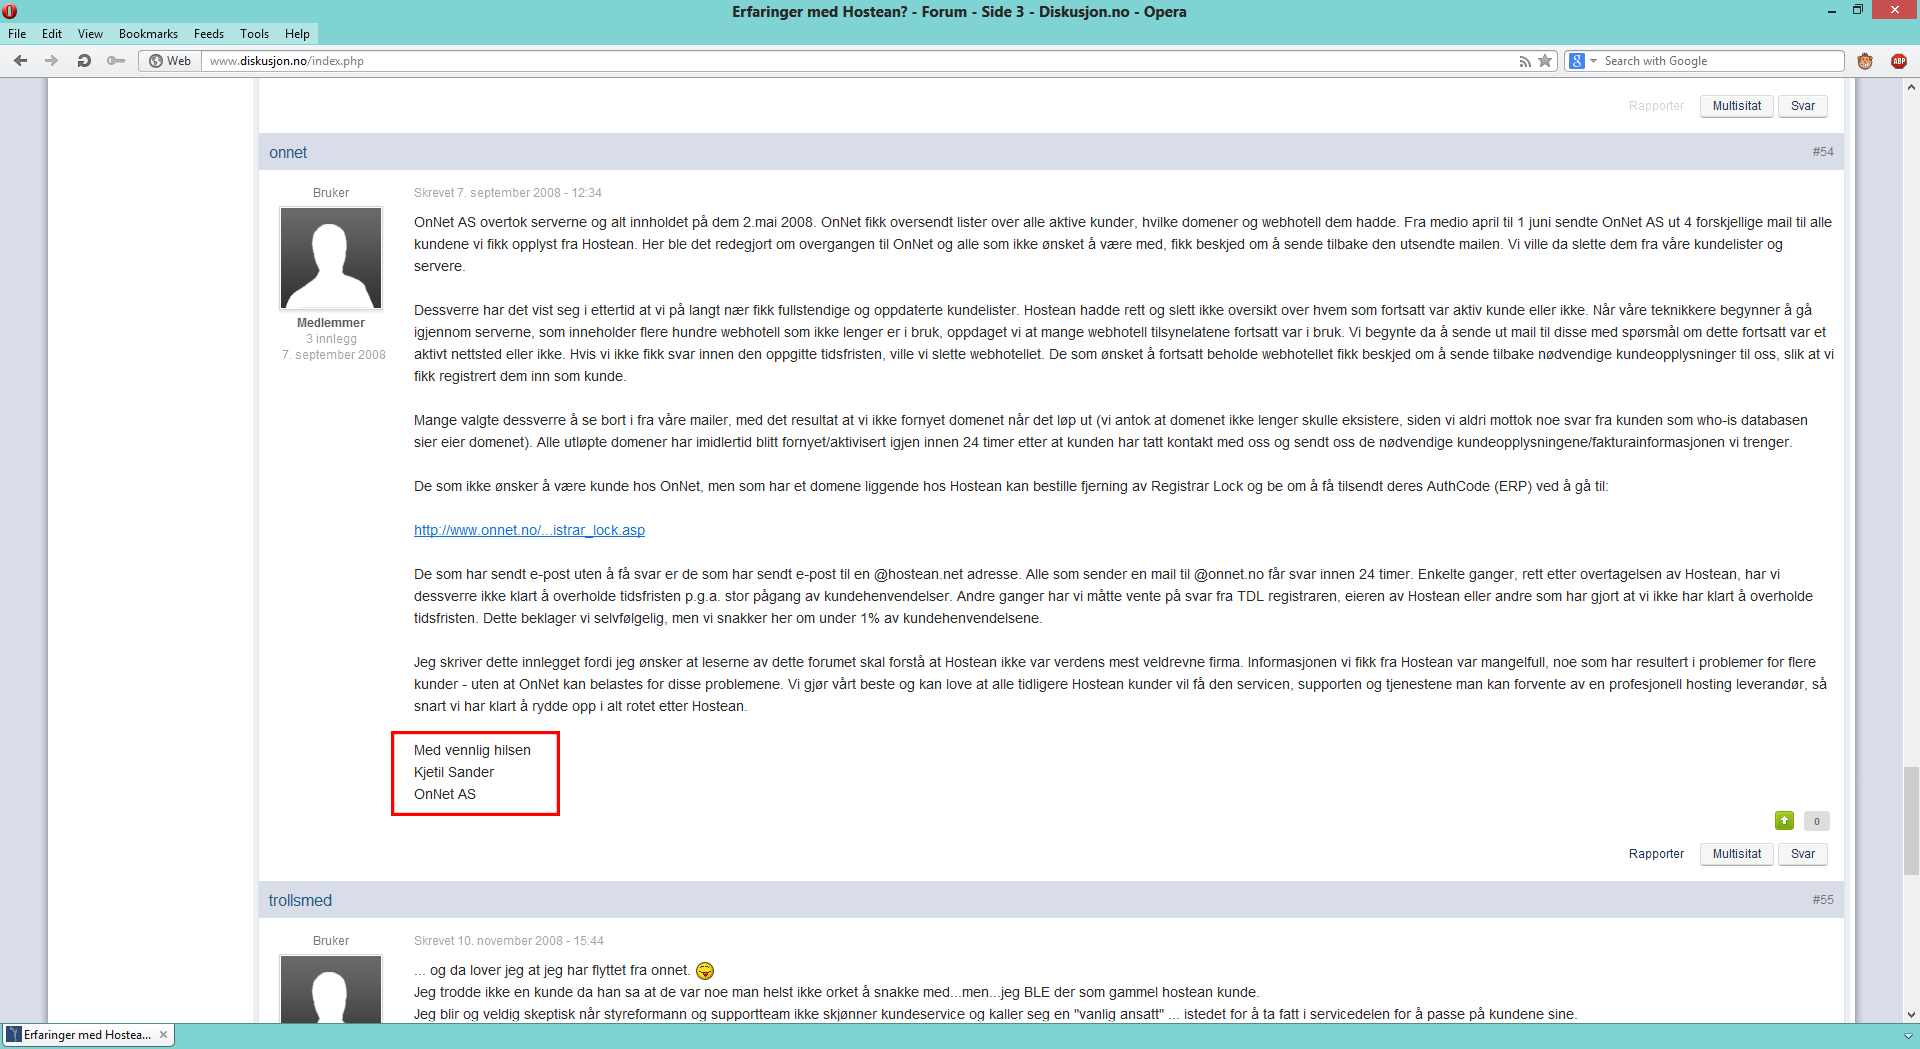Open the Edit menu
1920x1049 pixels.
pos(52,34)
